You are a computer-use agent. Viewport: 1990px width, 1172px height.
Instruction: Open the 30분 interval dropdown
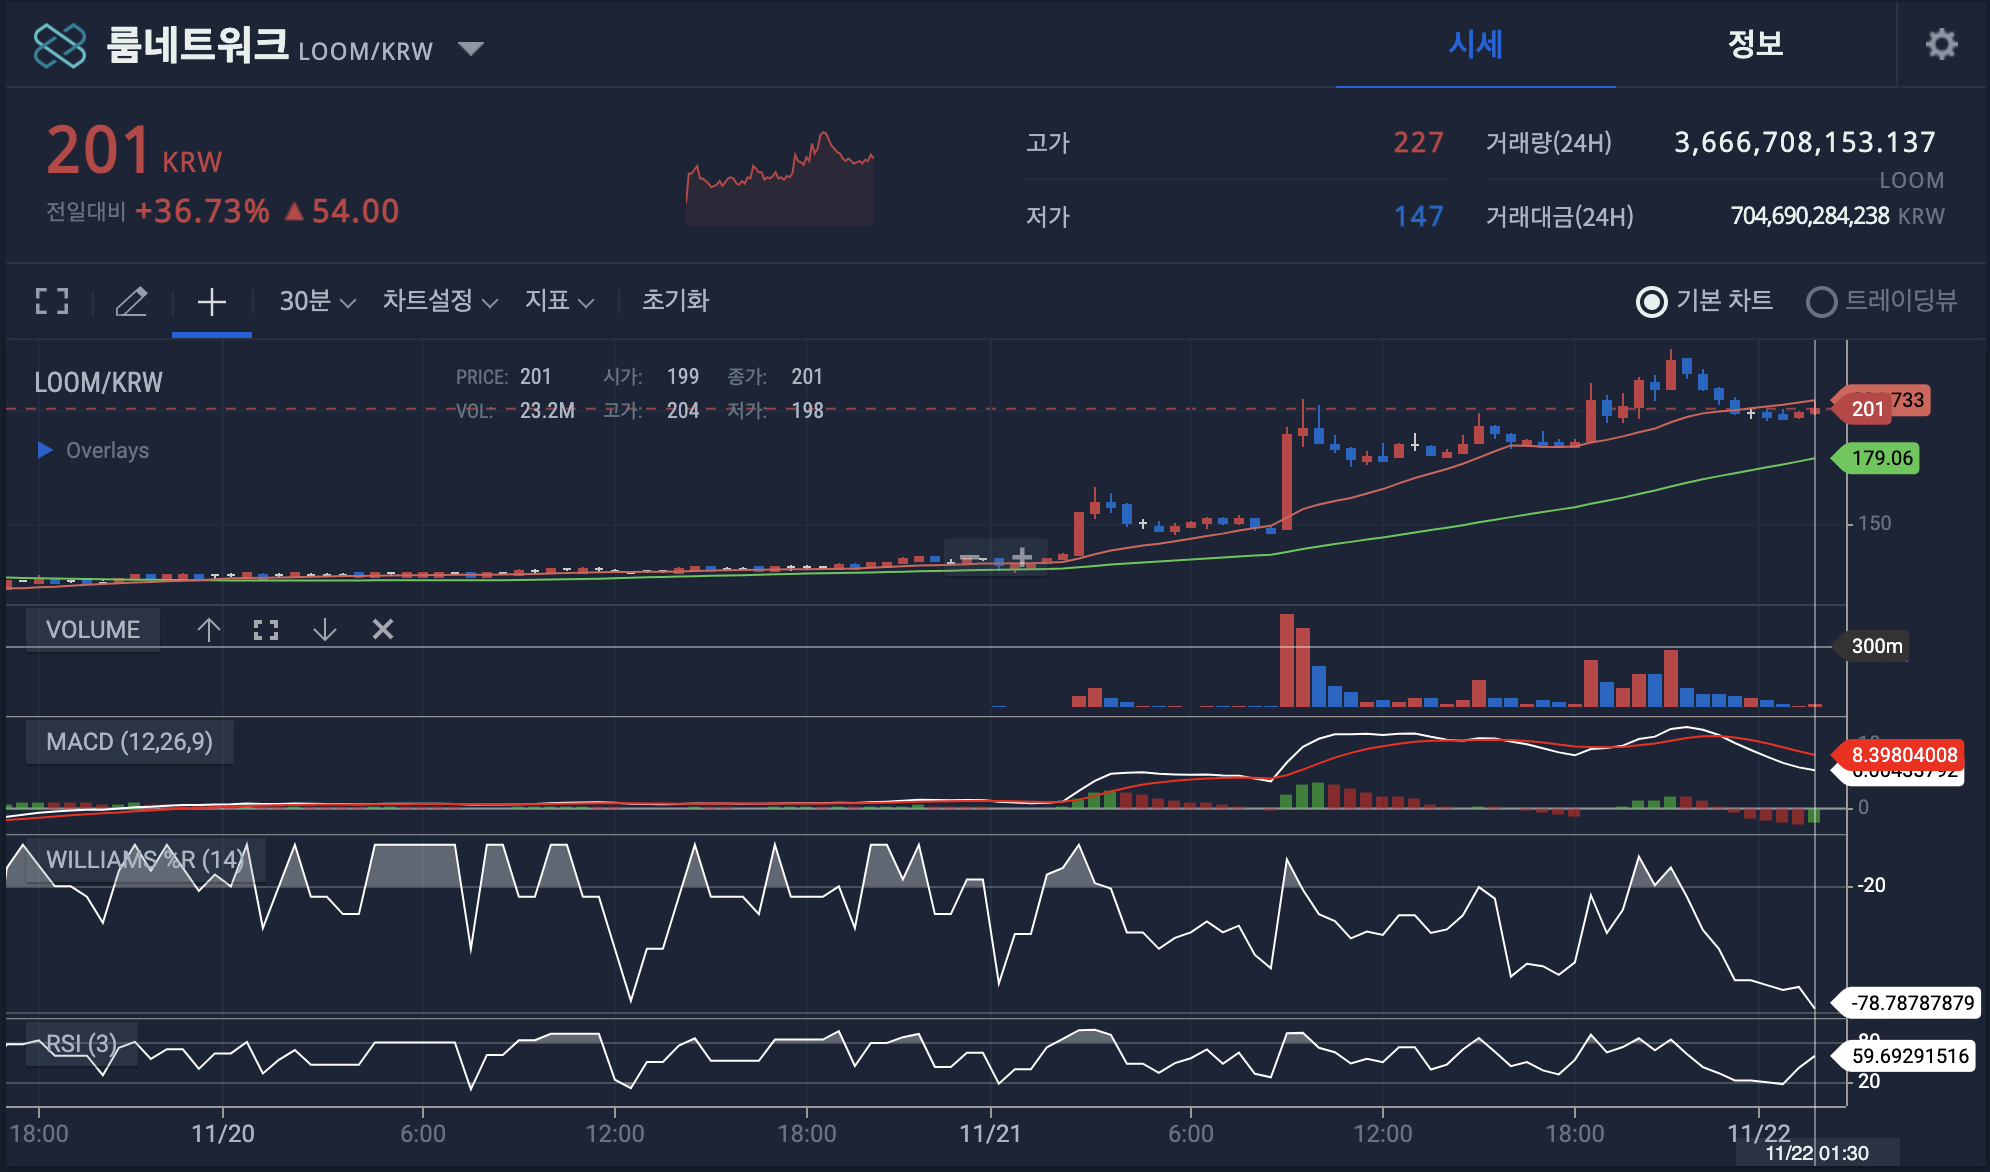point(317,301)
